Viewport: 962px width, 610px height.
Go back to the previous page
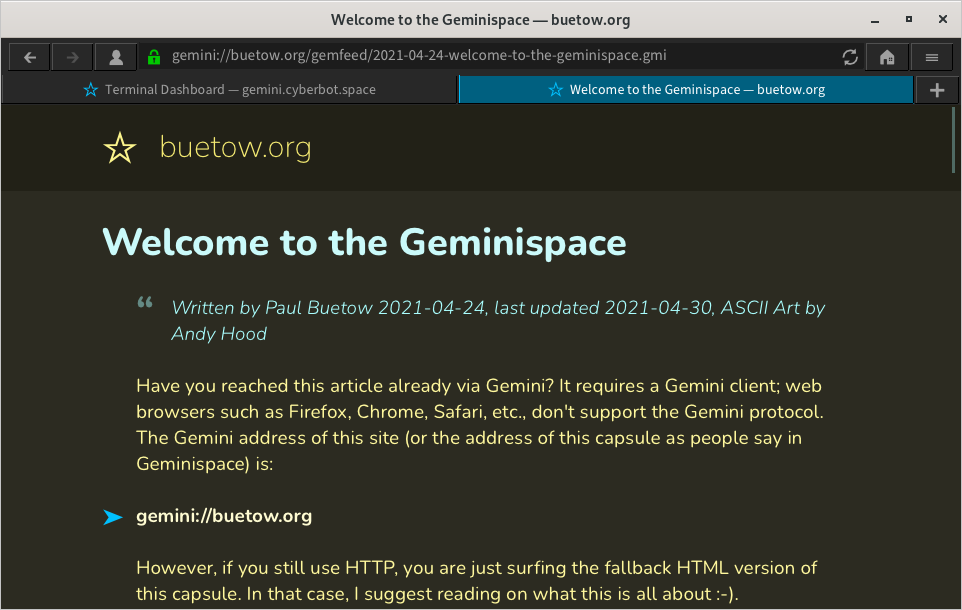click(x=30, y=57)
